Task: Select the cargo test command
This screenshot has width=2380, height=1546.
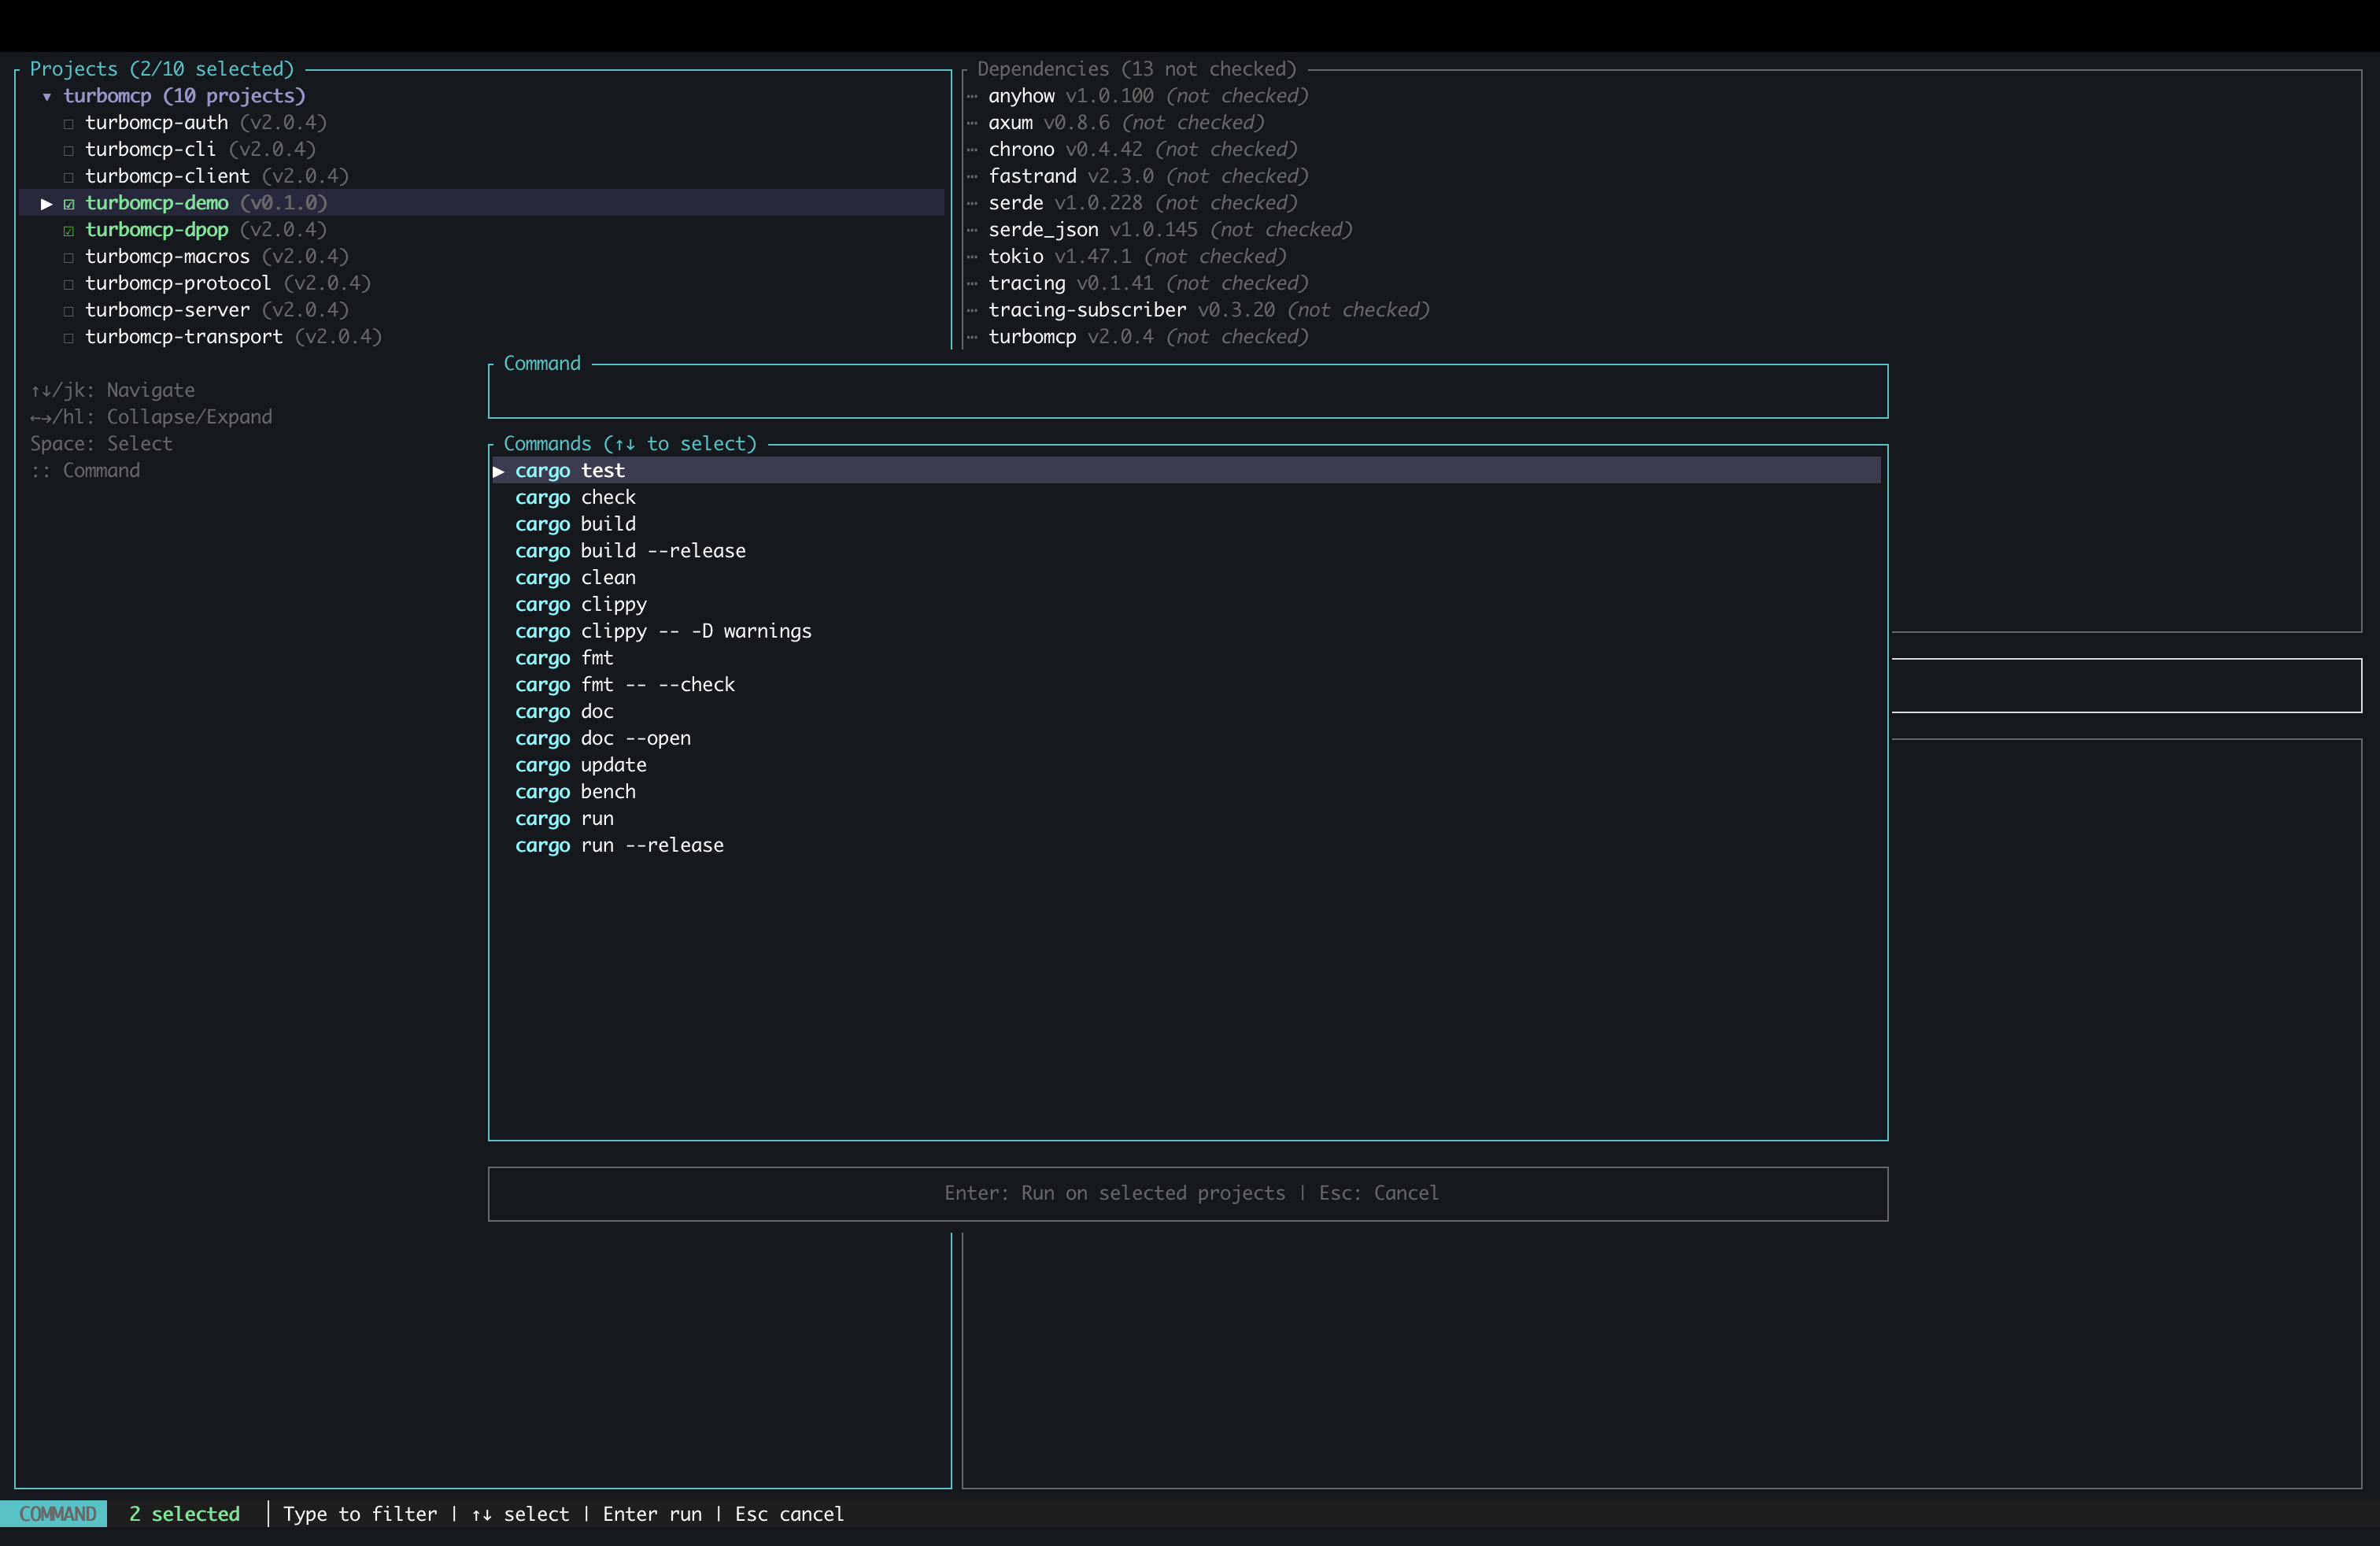Action: (x=569, y=471)
